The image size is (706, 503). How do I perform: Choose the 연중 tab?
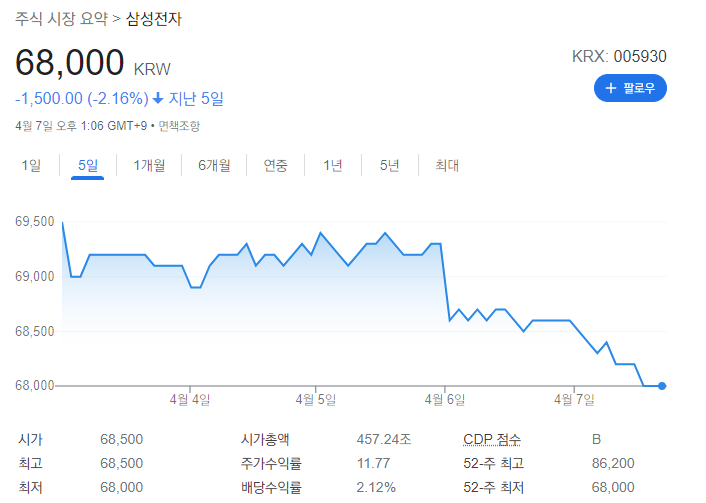point(276,165)
